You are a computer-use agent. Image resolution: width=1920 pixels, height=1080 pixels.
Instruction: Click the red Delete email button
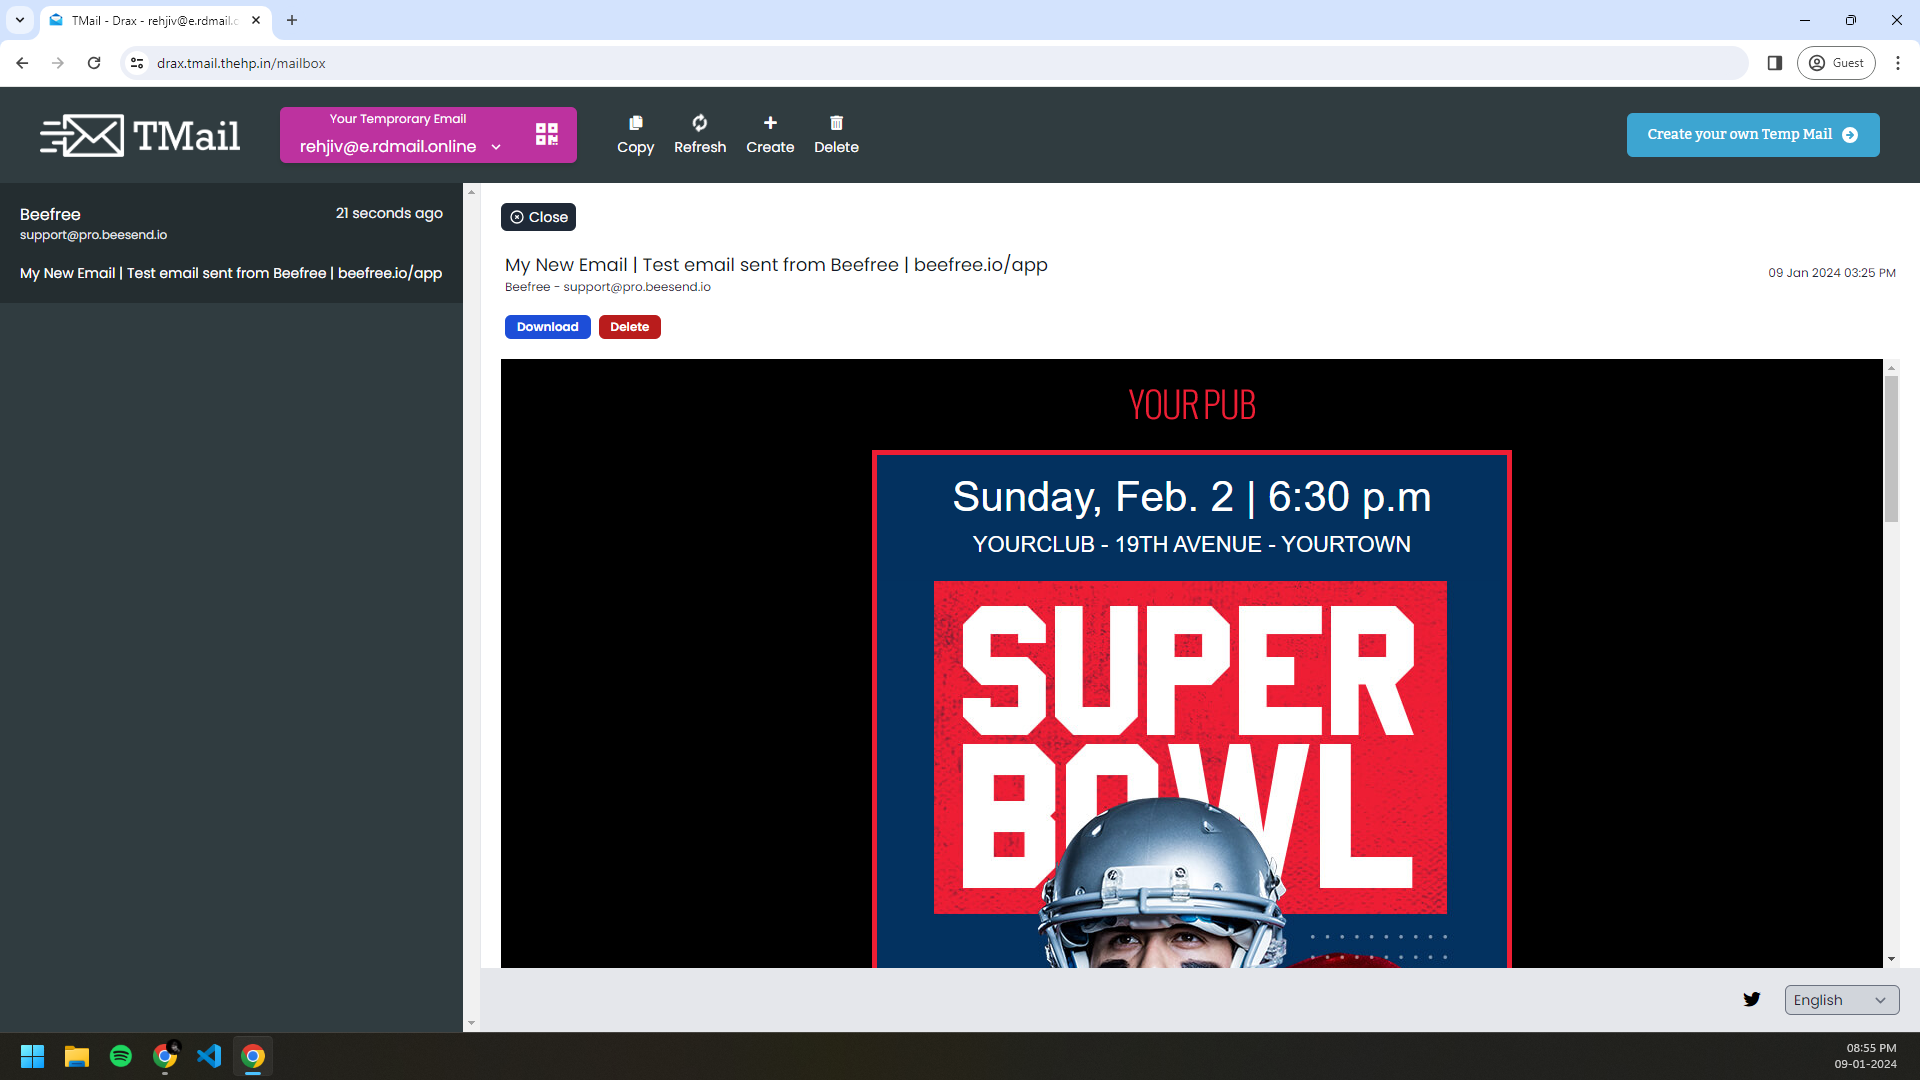[x=629, y=327]
